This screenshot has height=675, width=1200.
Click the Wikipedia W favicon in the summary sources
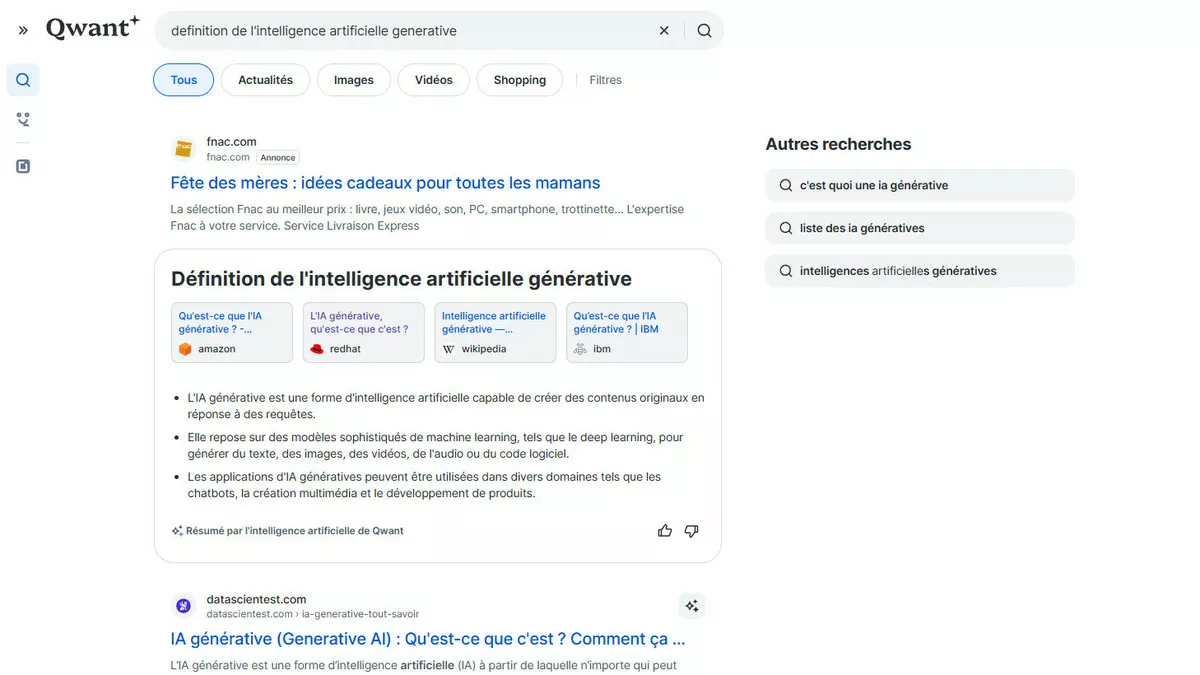click(x=449, y=348)
